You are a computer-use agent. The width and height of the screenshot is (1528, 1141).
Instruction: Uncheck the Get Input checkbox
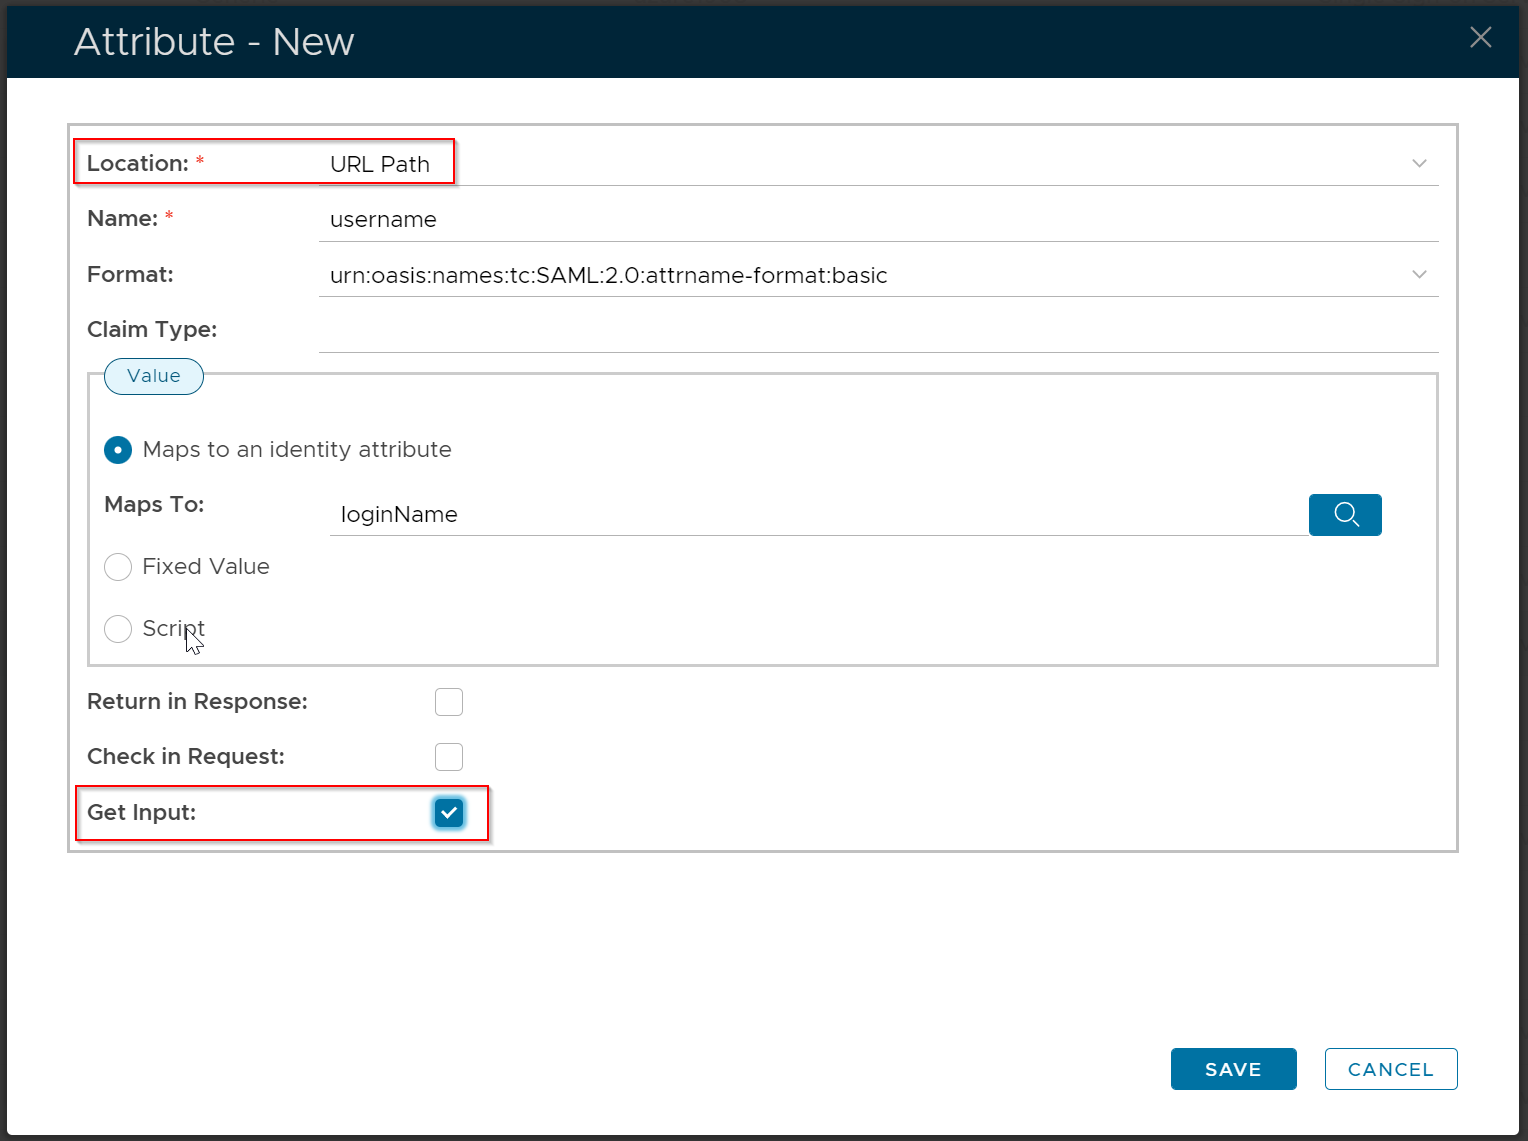click(x=449, y=813)
